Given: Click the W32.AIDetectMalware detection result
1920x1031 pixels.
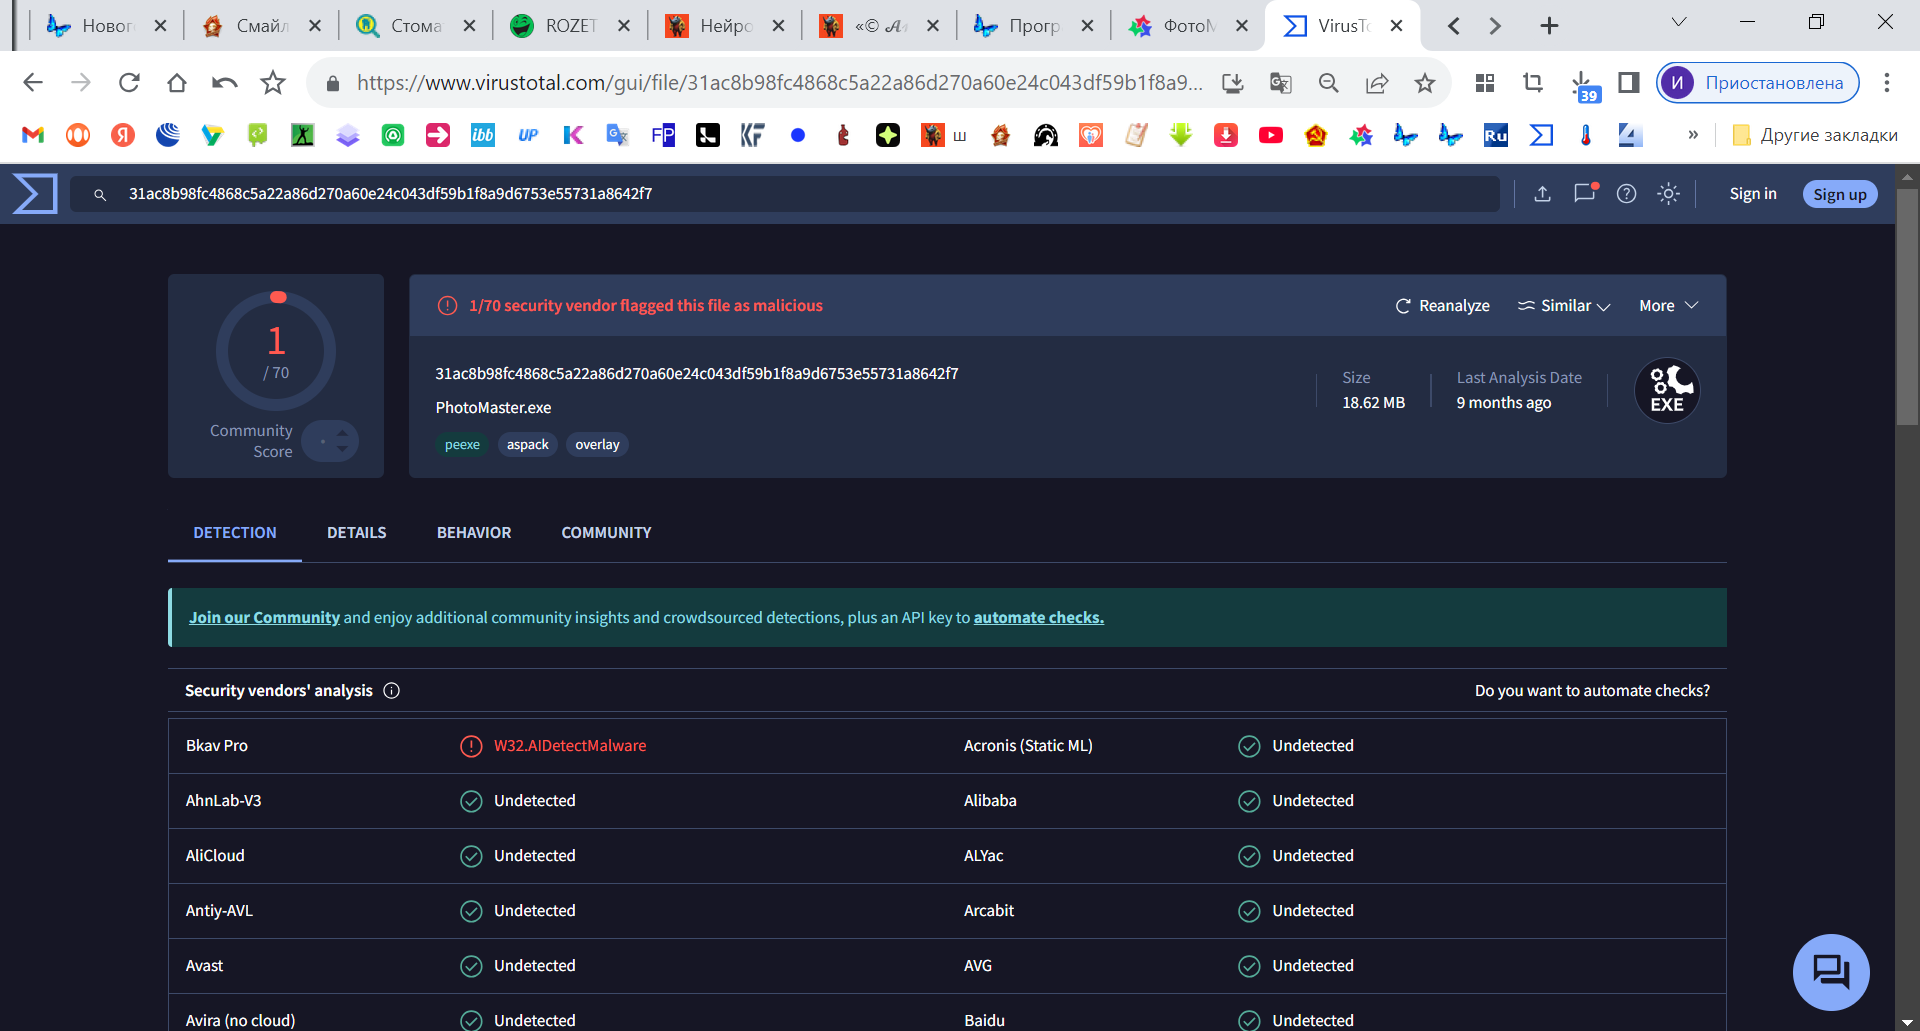Looking at the screenshot, I should (x=570, y=746).
